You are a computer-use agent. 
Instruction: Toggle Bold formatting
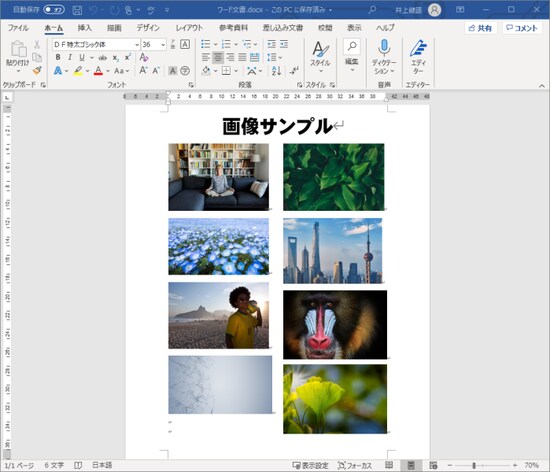(x=58, y=57)
